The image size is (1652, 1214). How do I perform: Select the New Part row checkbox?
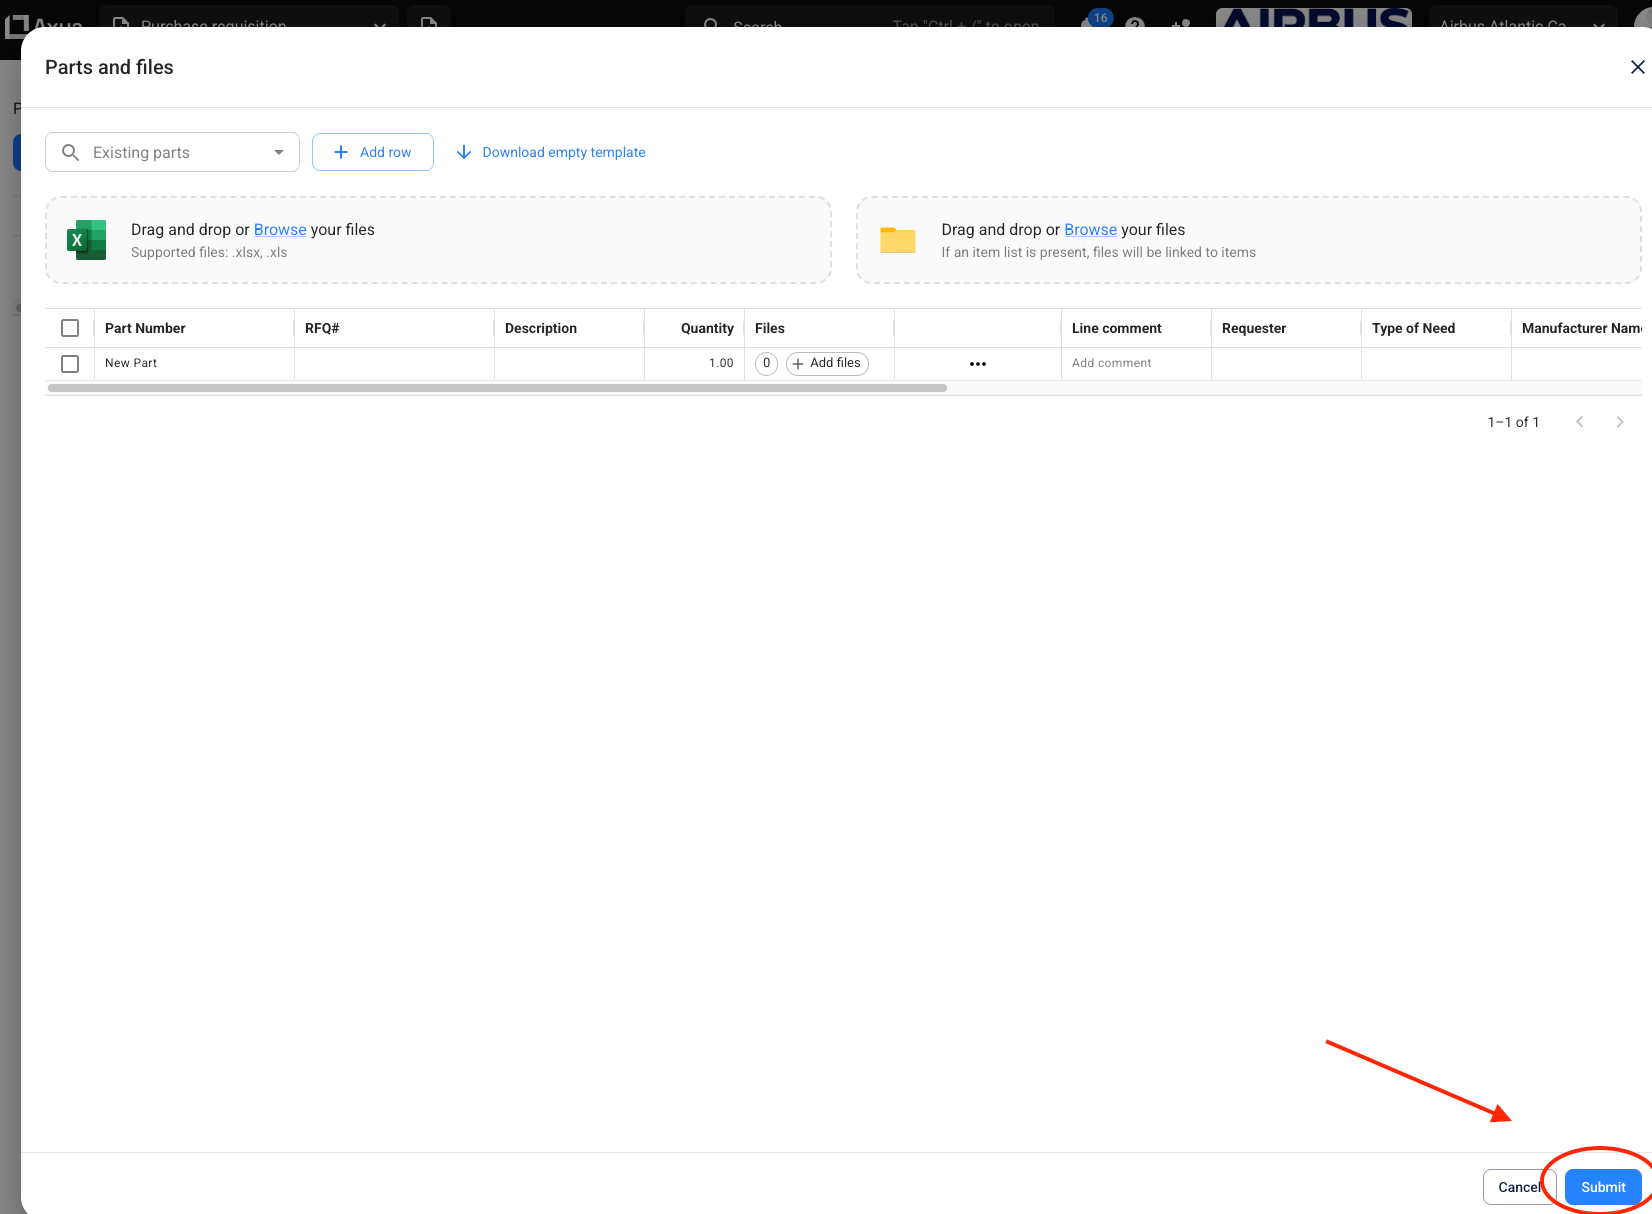click(70, 364)
